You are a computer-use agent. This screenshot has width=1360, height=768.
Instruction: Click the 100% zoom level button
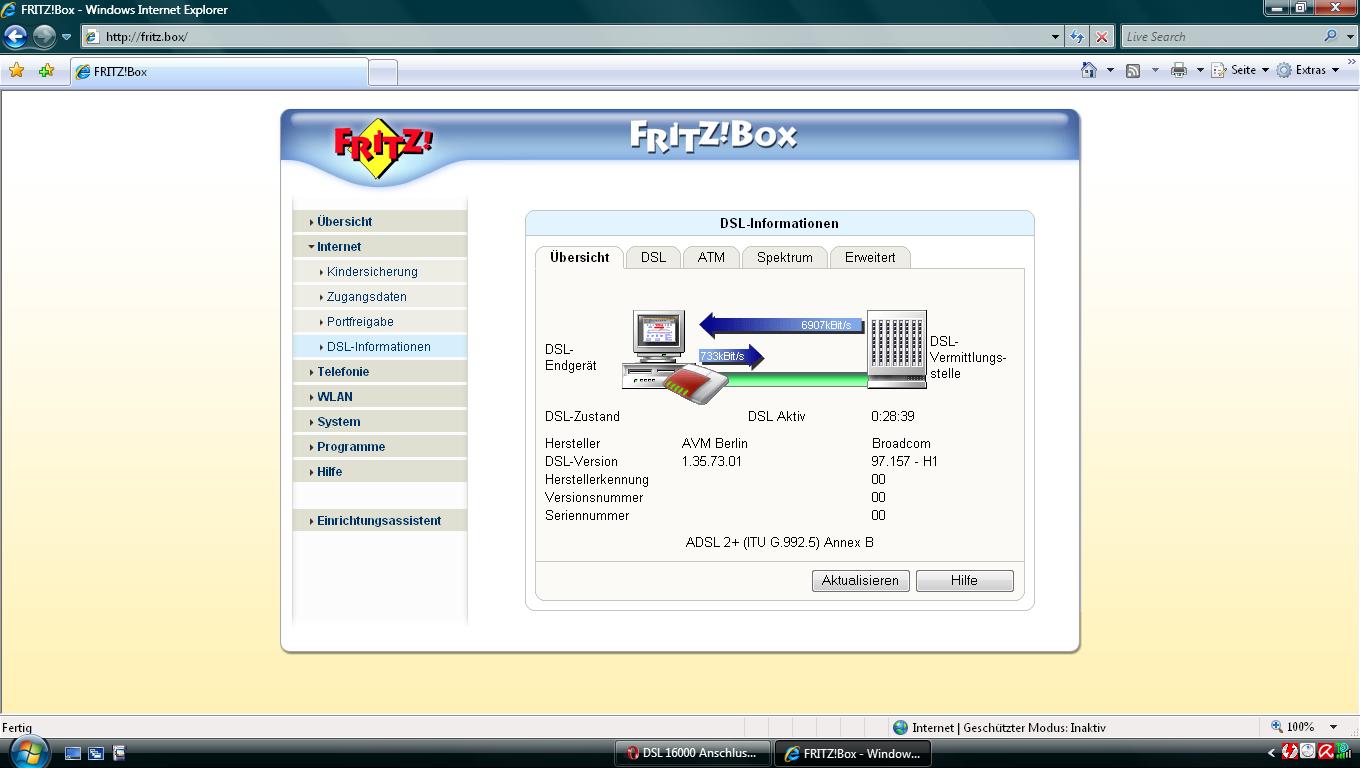pyautogui.click(x=1293, y=727)
